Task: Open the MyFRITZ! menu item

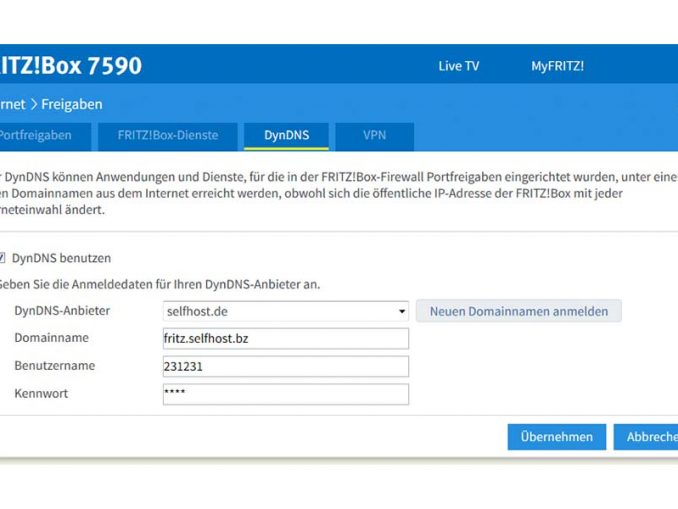Action: (557, 66)
